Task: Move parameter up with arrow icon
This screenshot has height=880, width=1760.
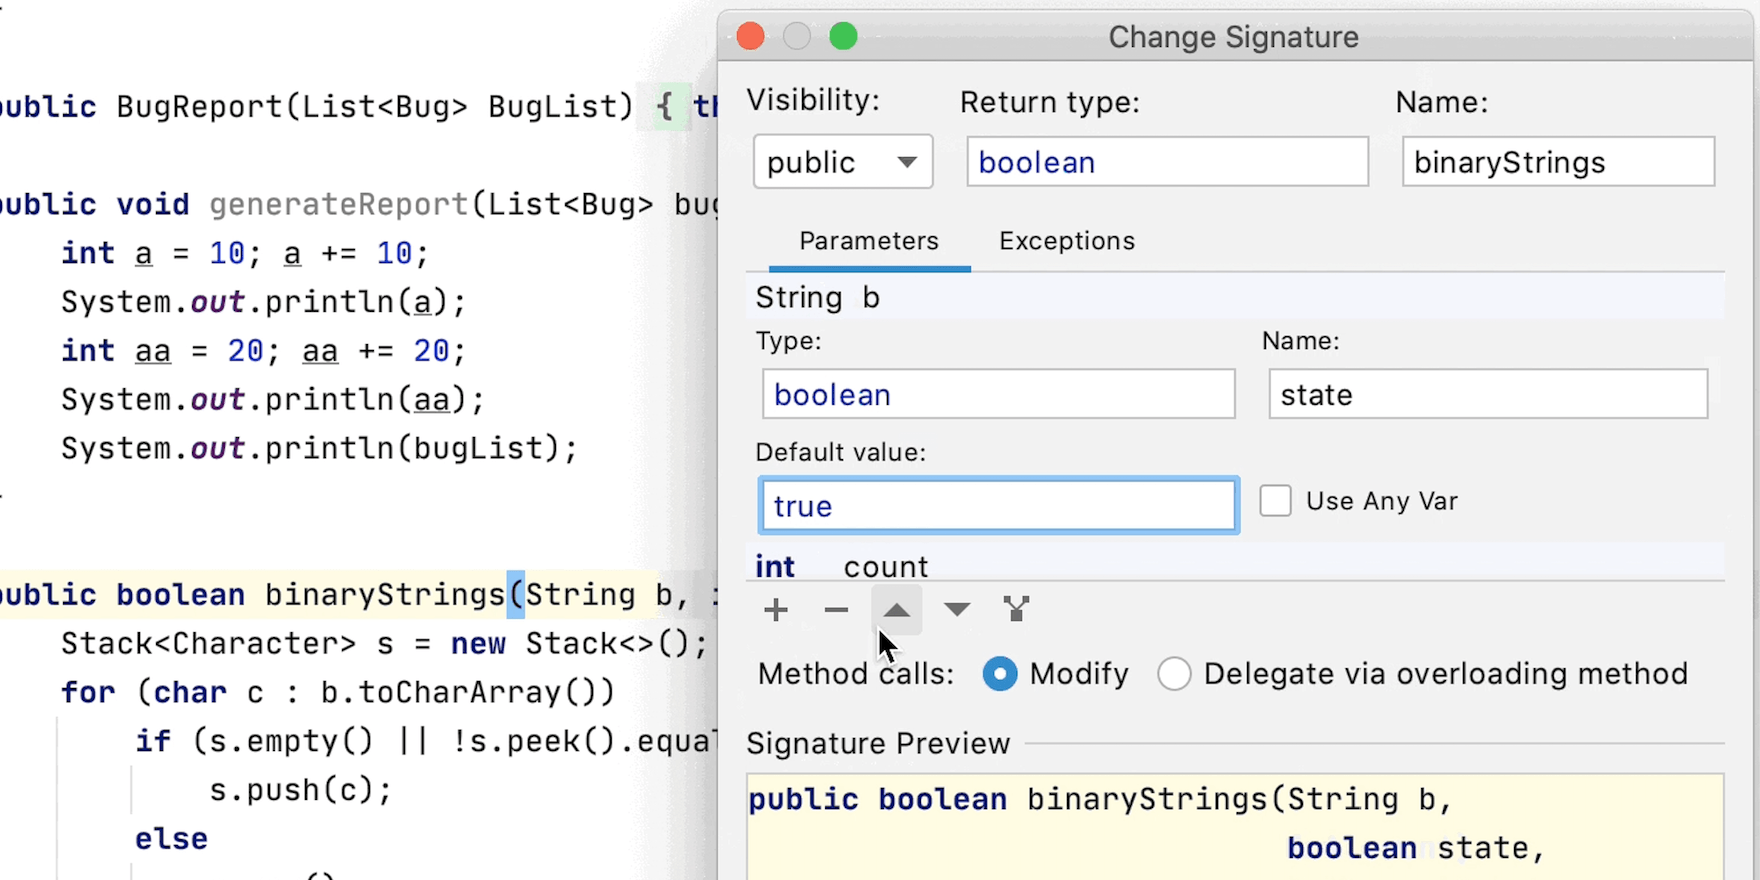Action: (x=897, y=610)
